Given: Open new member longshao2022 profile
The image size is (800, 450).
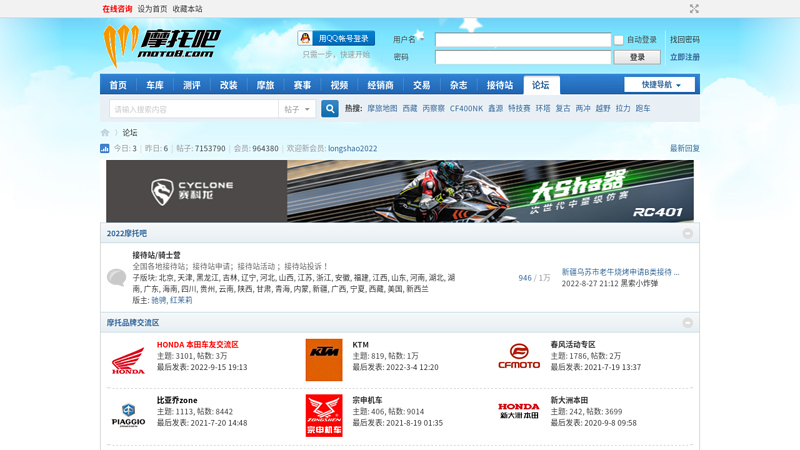Looking at the screenshot, I should pyautogui.click(x=353, y=148).
